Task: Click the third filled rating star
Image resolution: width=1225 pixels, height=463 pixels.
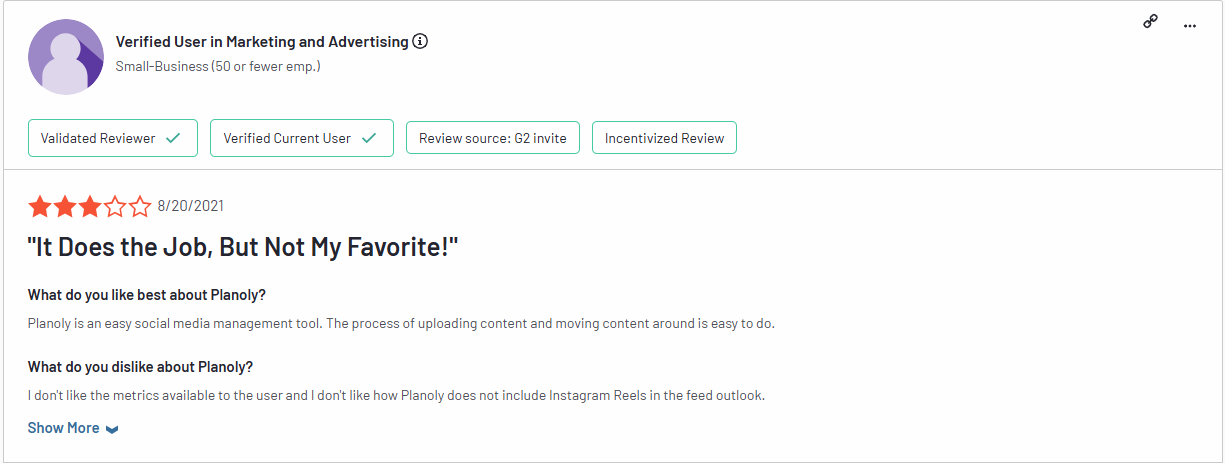Action: [x=90, y=207]
